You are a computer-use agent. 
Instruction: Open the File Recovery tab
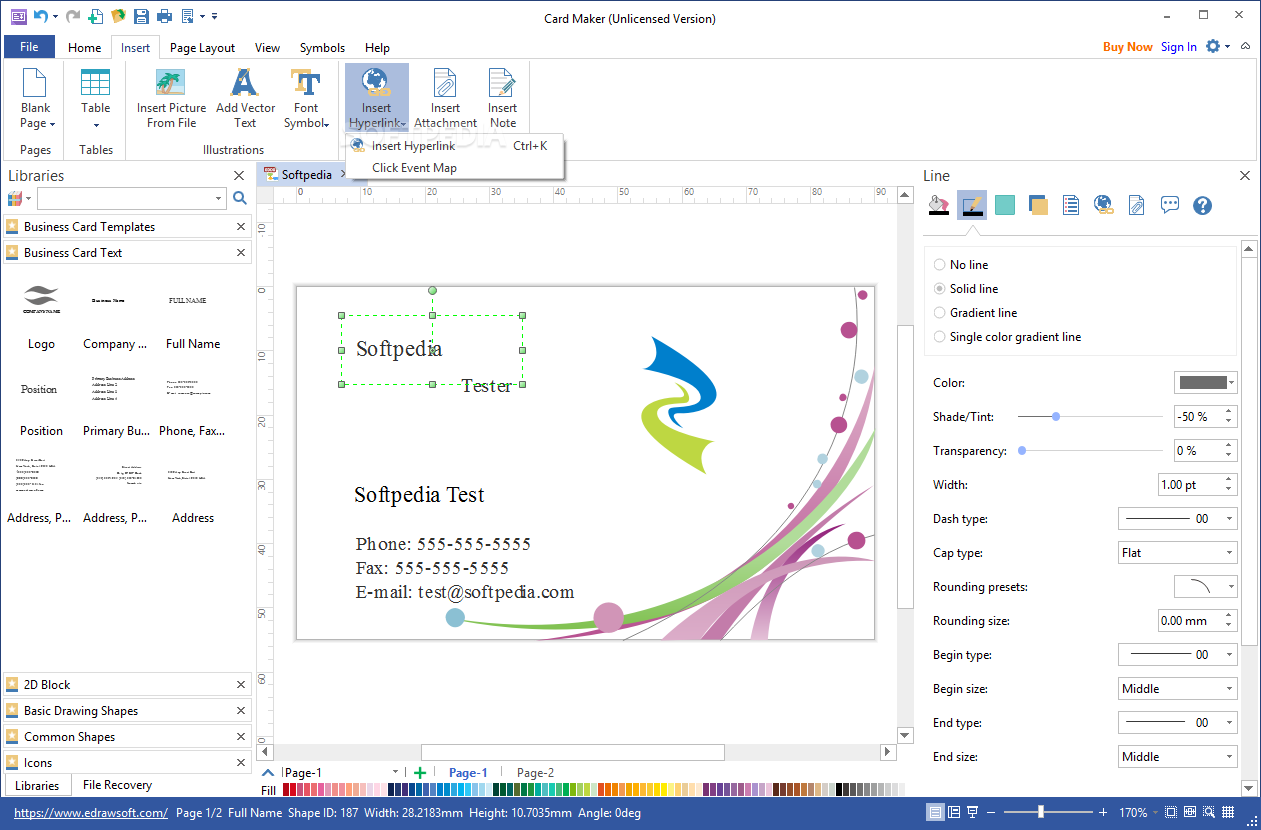[117, 785]
